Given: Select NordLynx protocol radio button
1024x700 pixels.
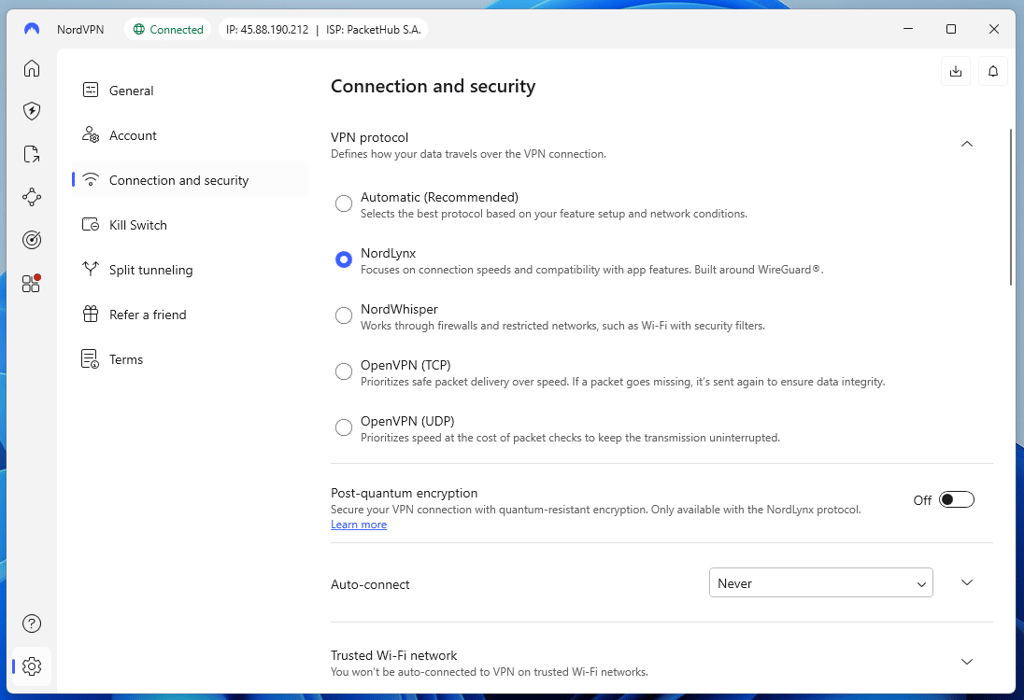Looking at the screenshot, I should tap(344, 260).
